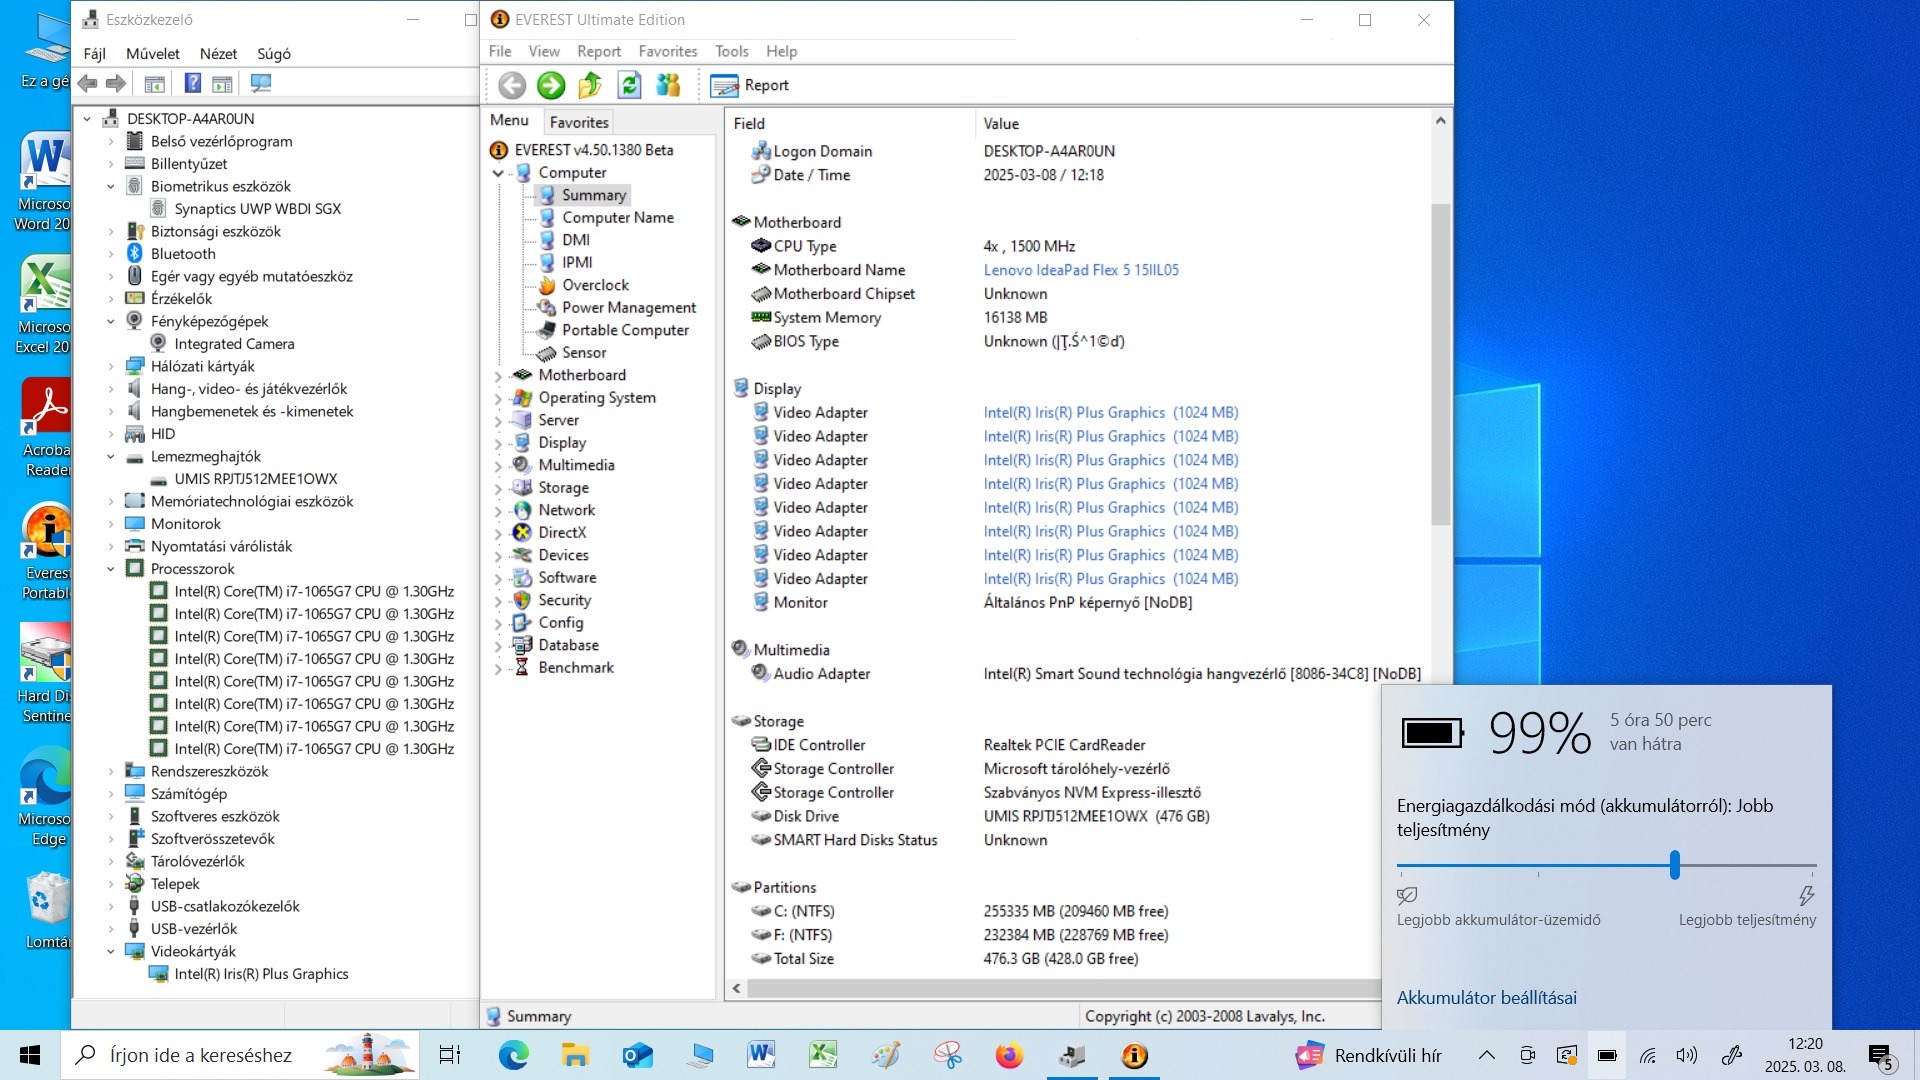This screenshot has width=1920, height=1080.
Task: Select the Overclock item in Computer tree
Action: [595, 285]
